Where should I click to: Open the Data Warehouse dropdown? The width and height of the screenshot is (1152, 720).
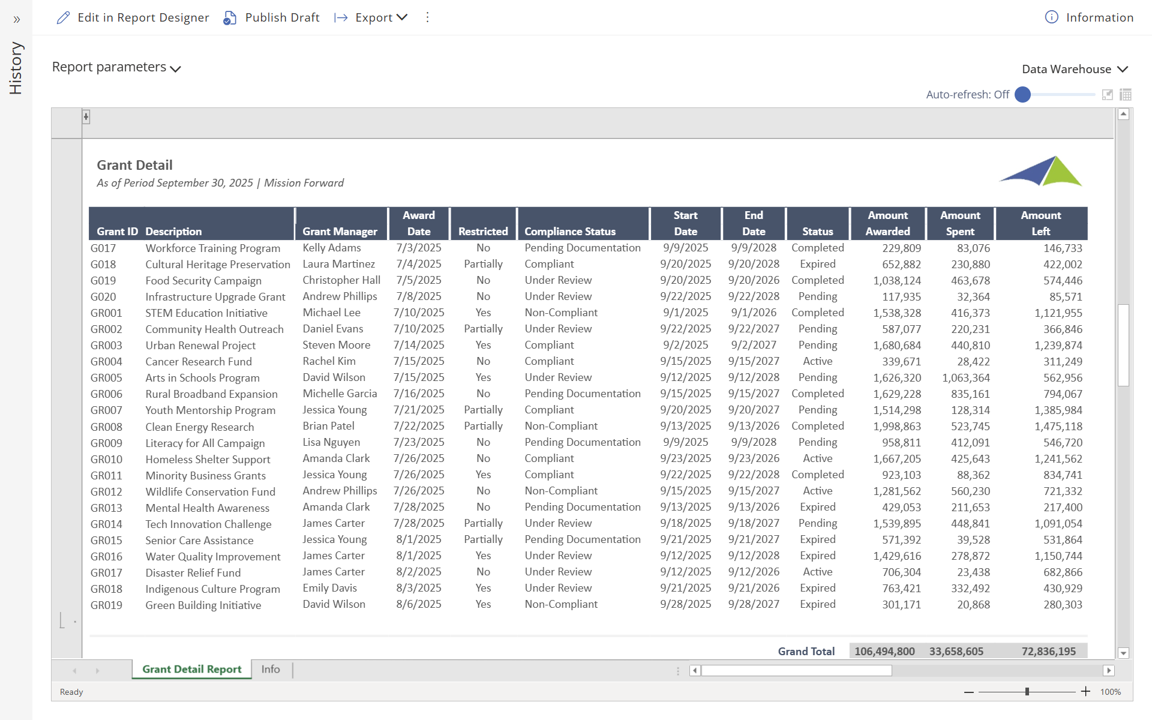coord(1074,69)
